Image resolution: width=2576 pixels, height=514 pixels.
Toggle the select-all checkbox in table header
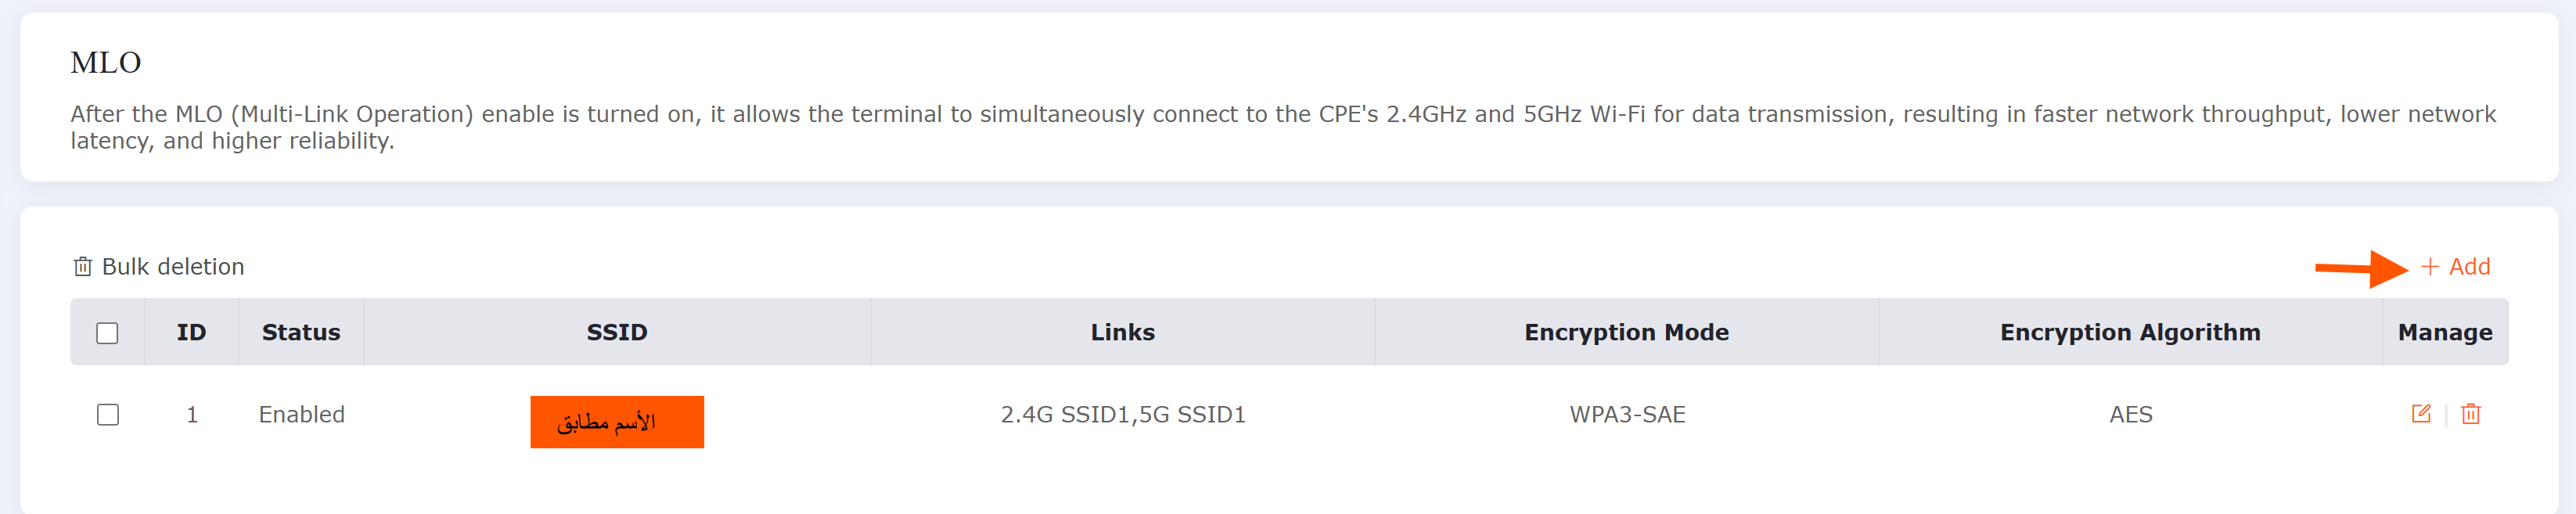[107, 333]
